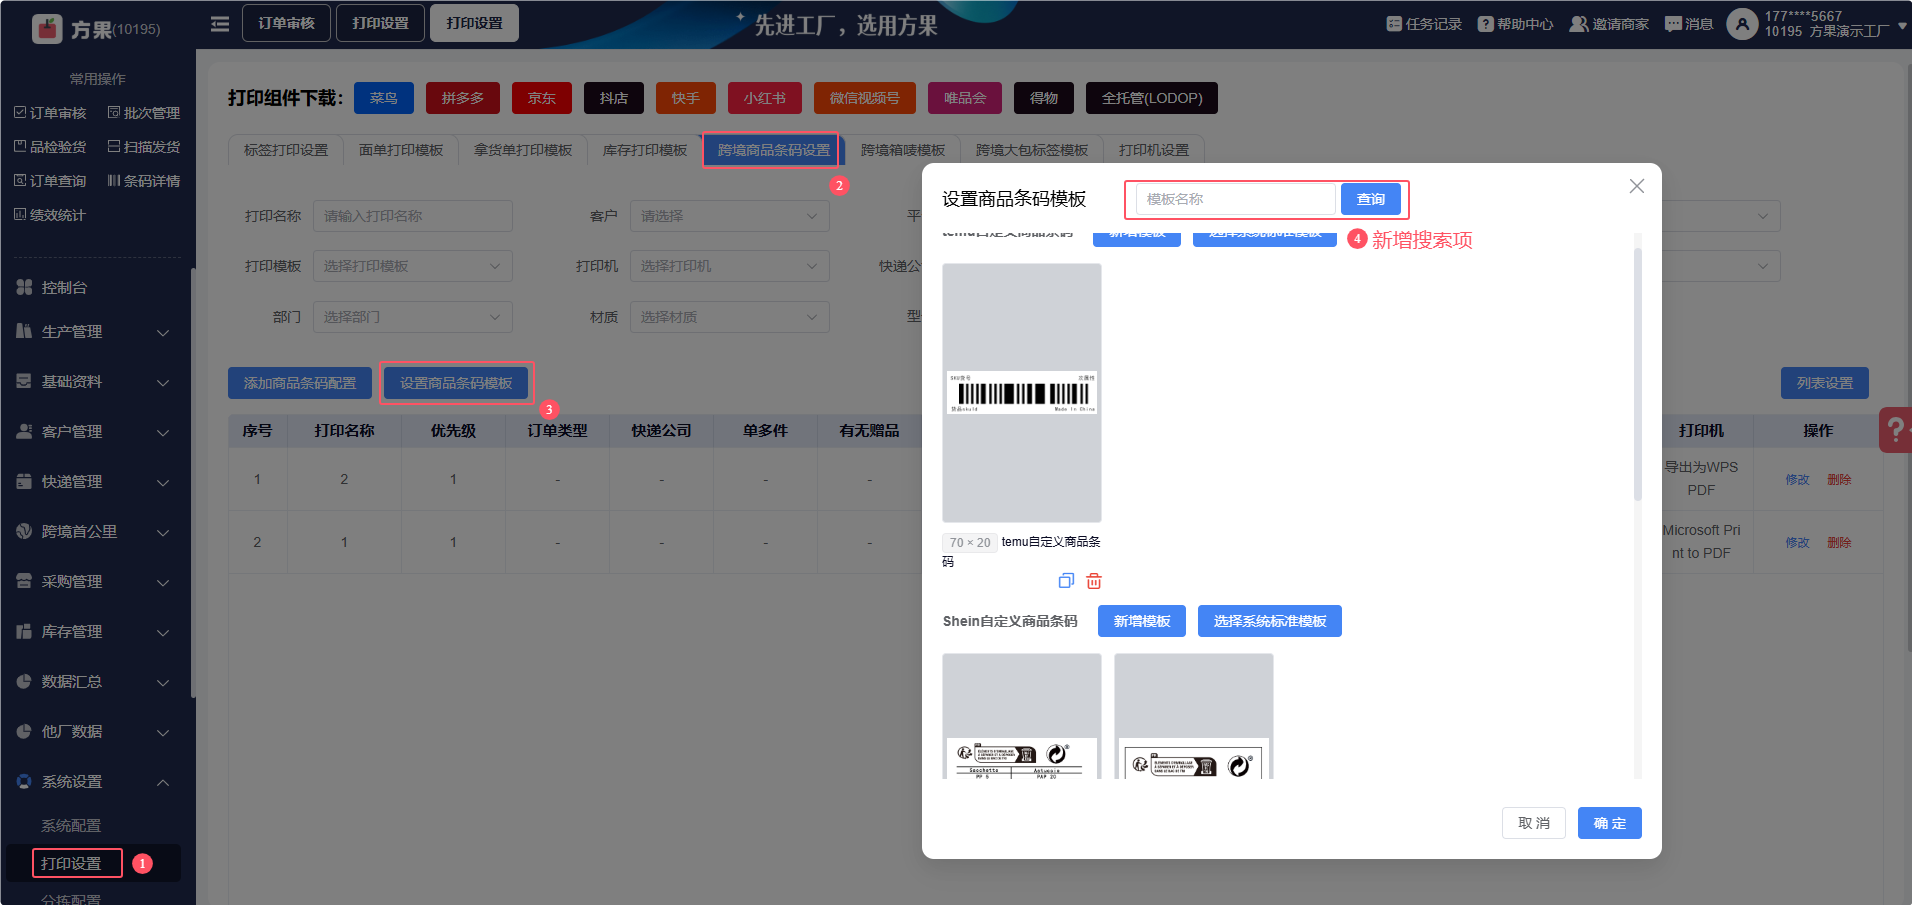The width and height of the screenshot is (1912, 905).
Task: Expand the 基础资料 menu
Action: pos(95,381)
